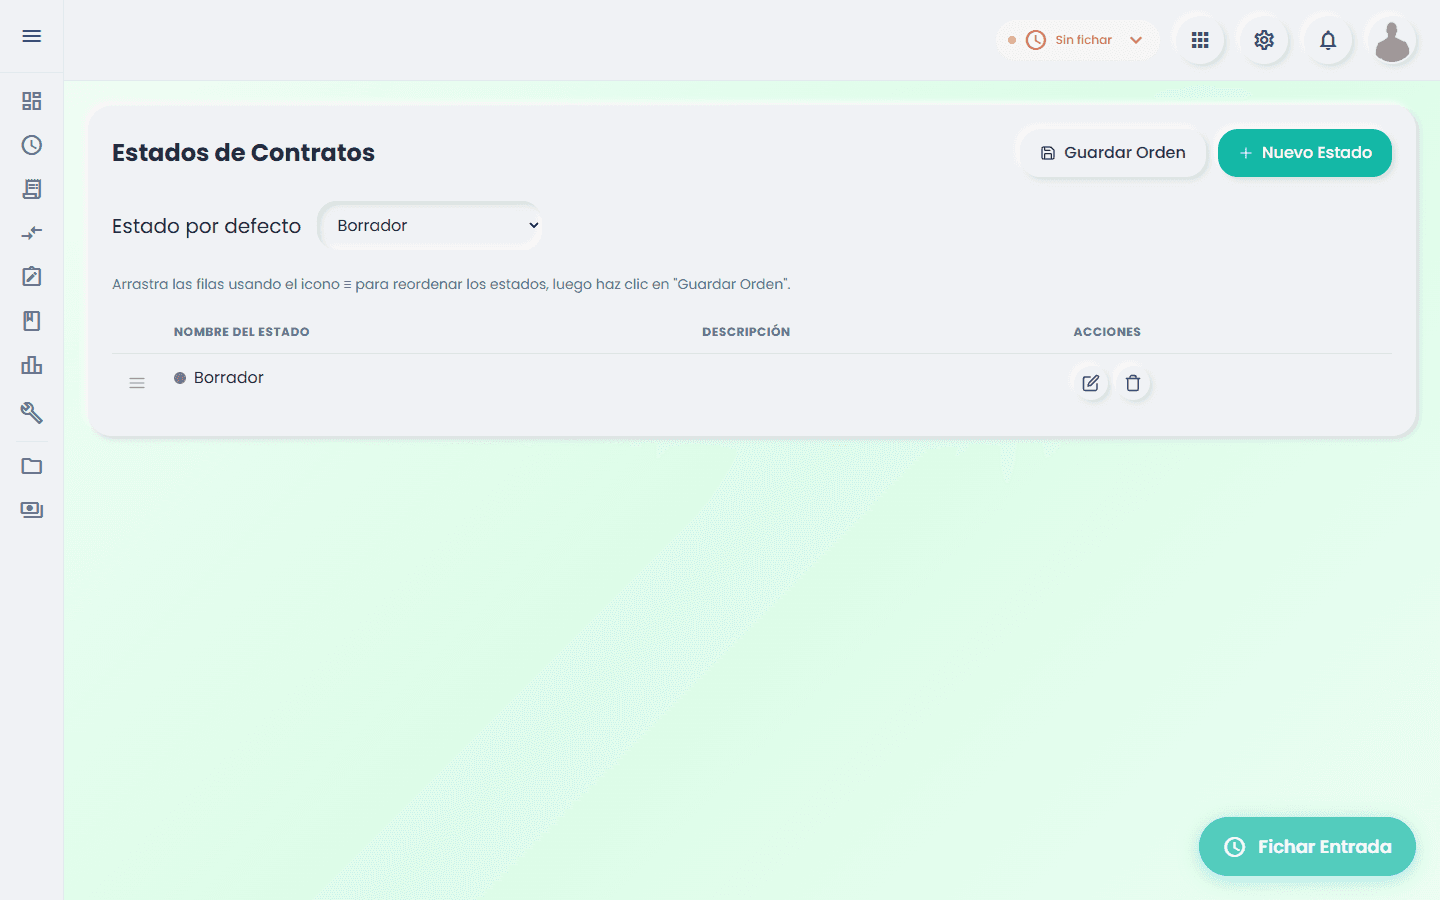1440x900 pixels.
Task: Open the bar chart icon in sidebar
Action: (32, 365)
